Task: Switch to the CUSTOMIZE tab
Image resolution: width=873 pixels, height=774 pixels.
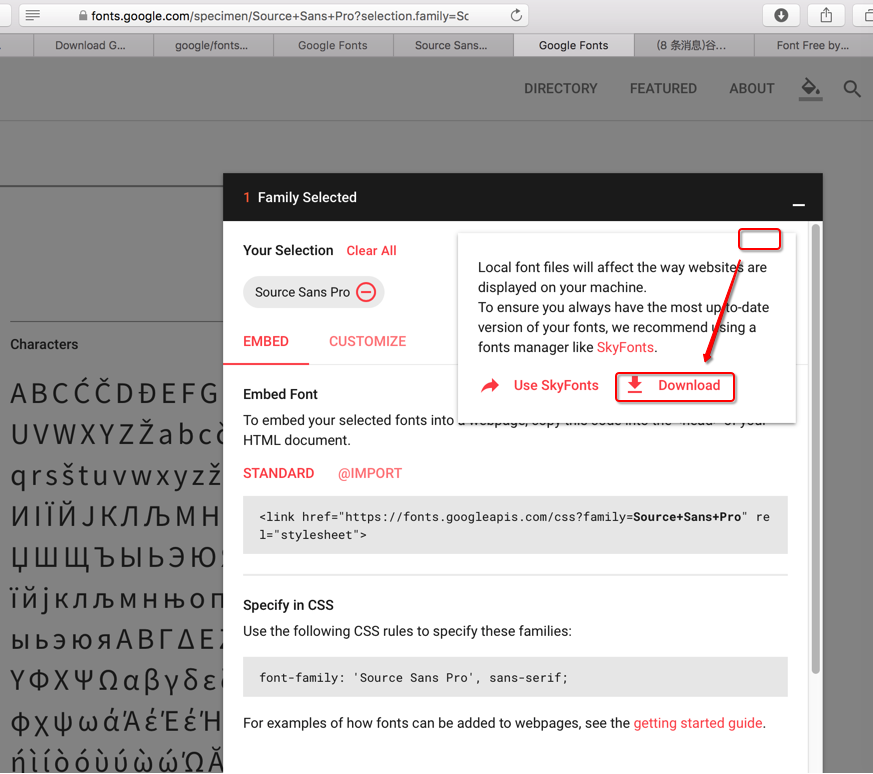Action: tap(367, 341)
